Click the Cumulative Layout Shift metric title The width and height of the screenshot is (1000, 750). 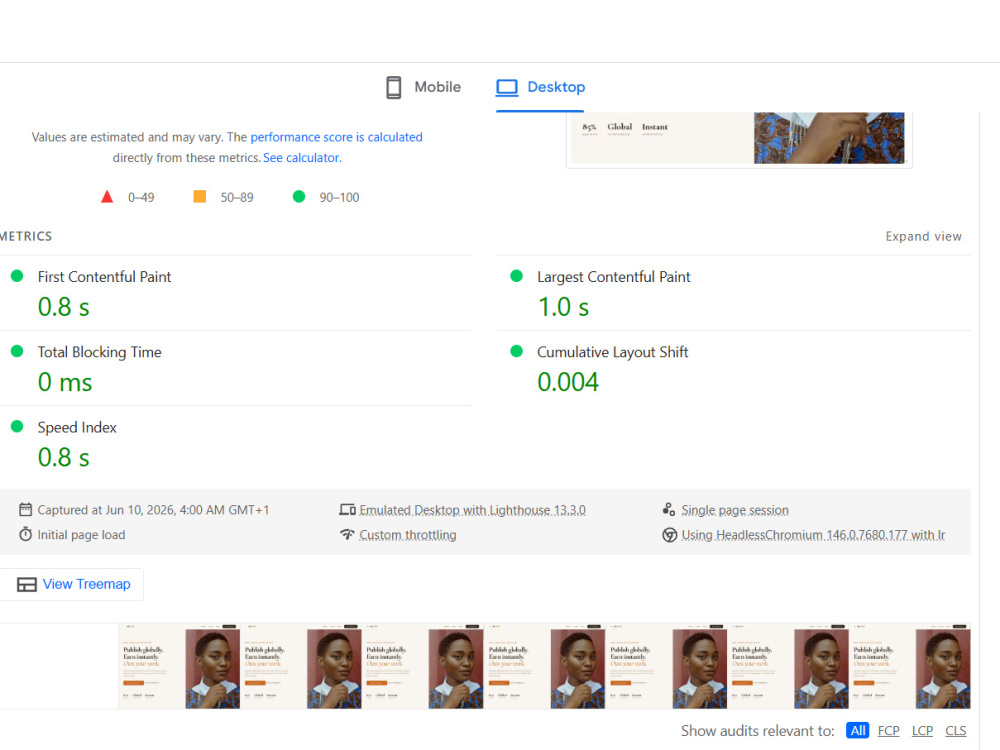612,352
